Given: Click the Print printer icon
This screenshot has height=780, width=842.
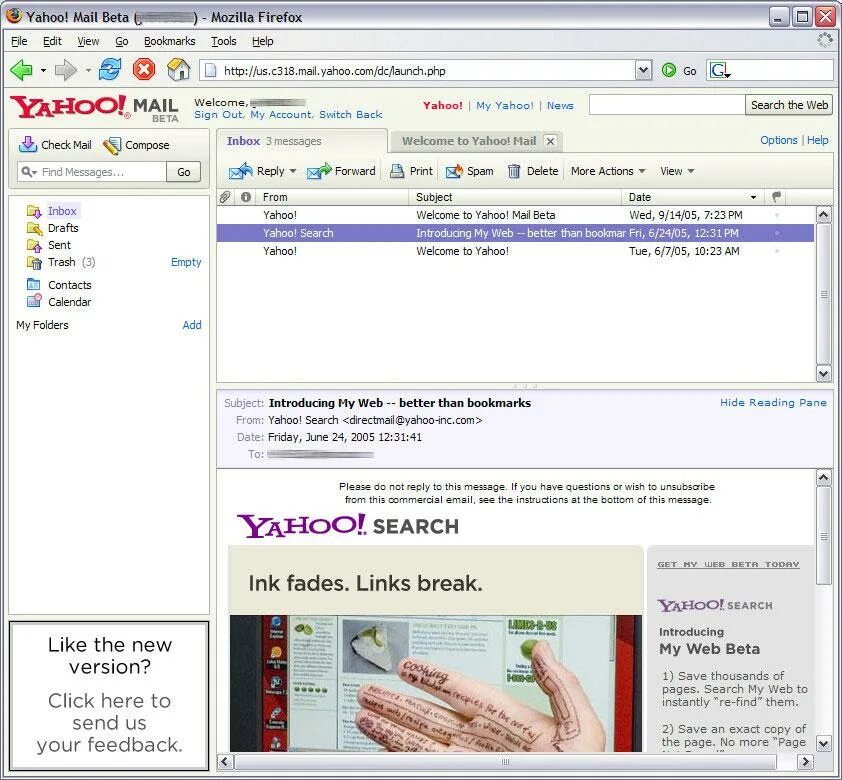Looking at the screenshot, I should 397,171.
